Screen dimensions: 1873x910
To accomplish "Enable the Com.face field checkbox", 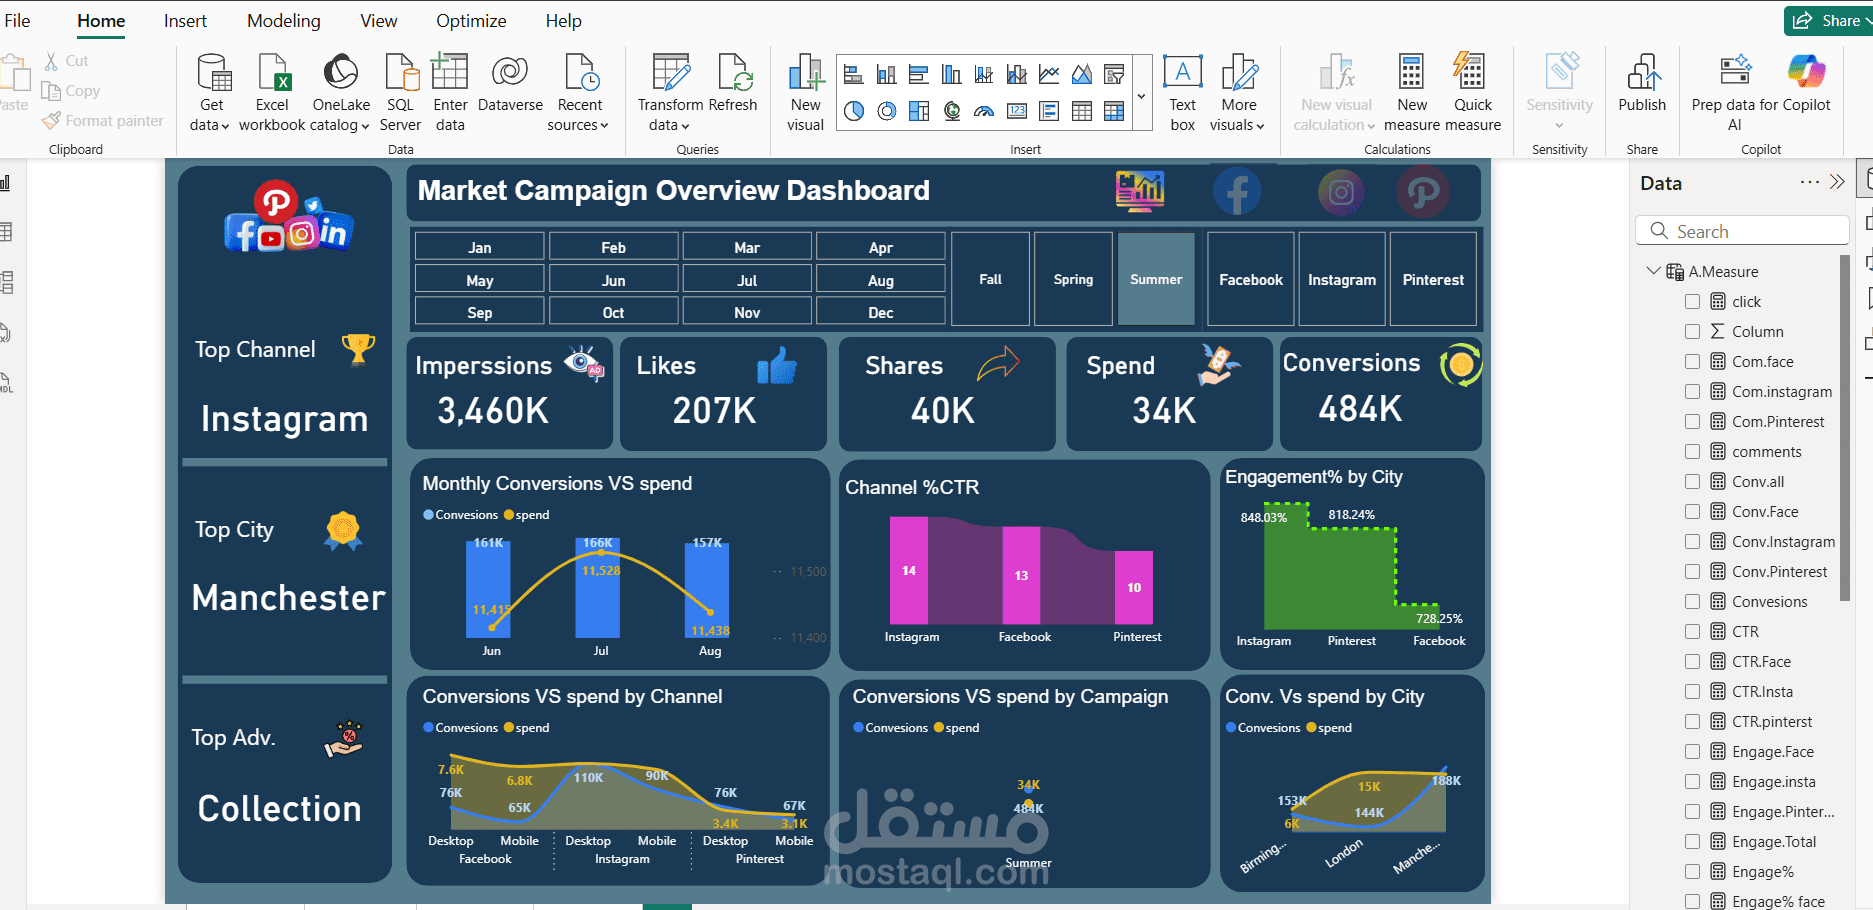I will [1692, 361].
